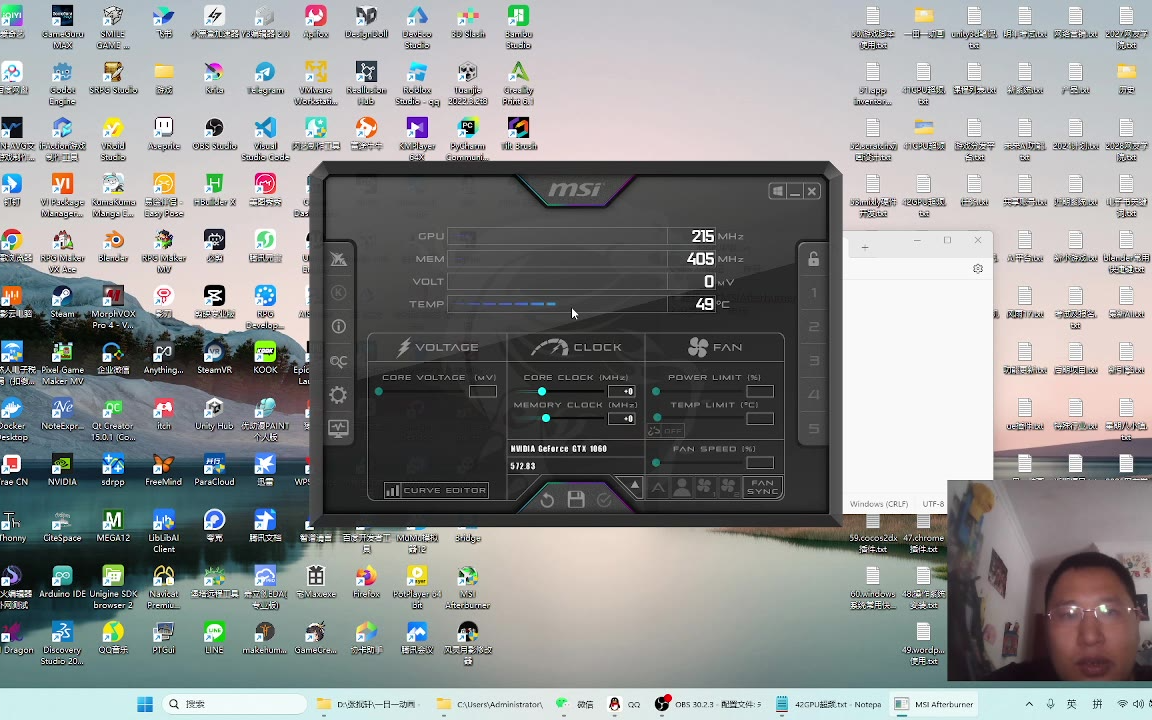1152x720 pixels.
Task: Select profile slot 1 in Afterburner
Action: tap(813, 293)
